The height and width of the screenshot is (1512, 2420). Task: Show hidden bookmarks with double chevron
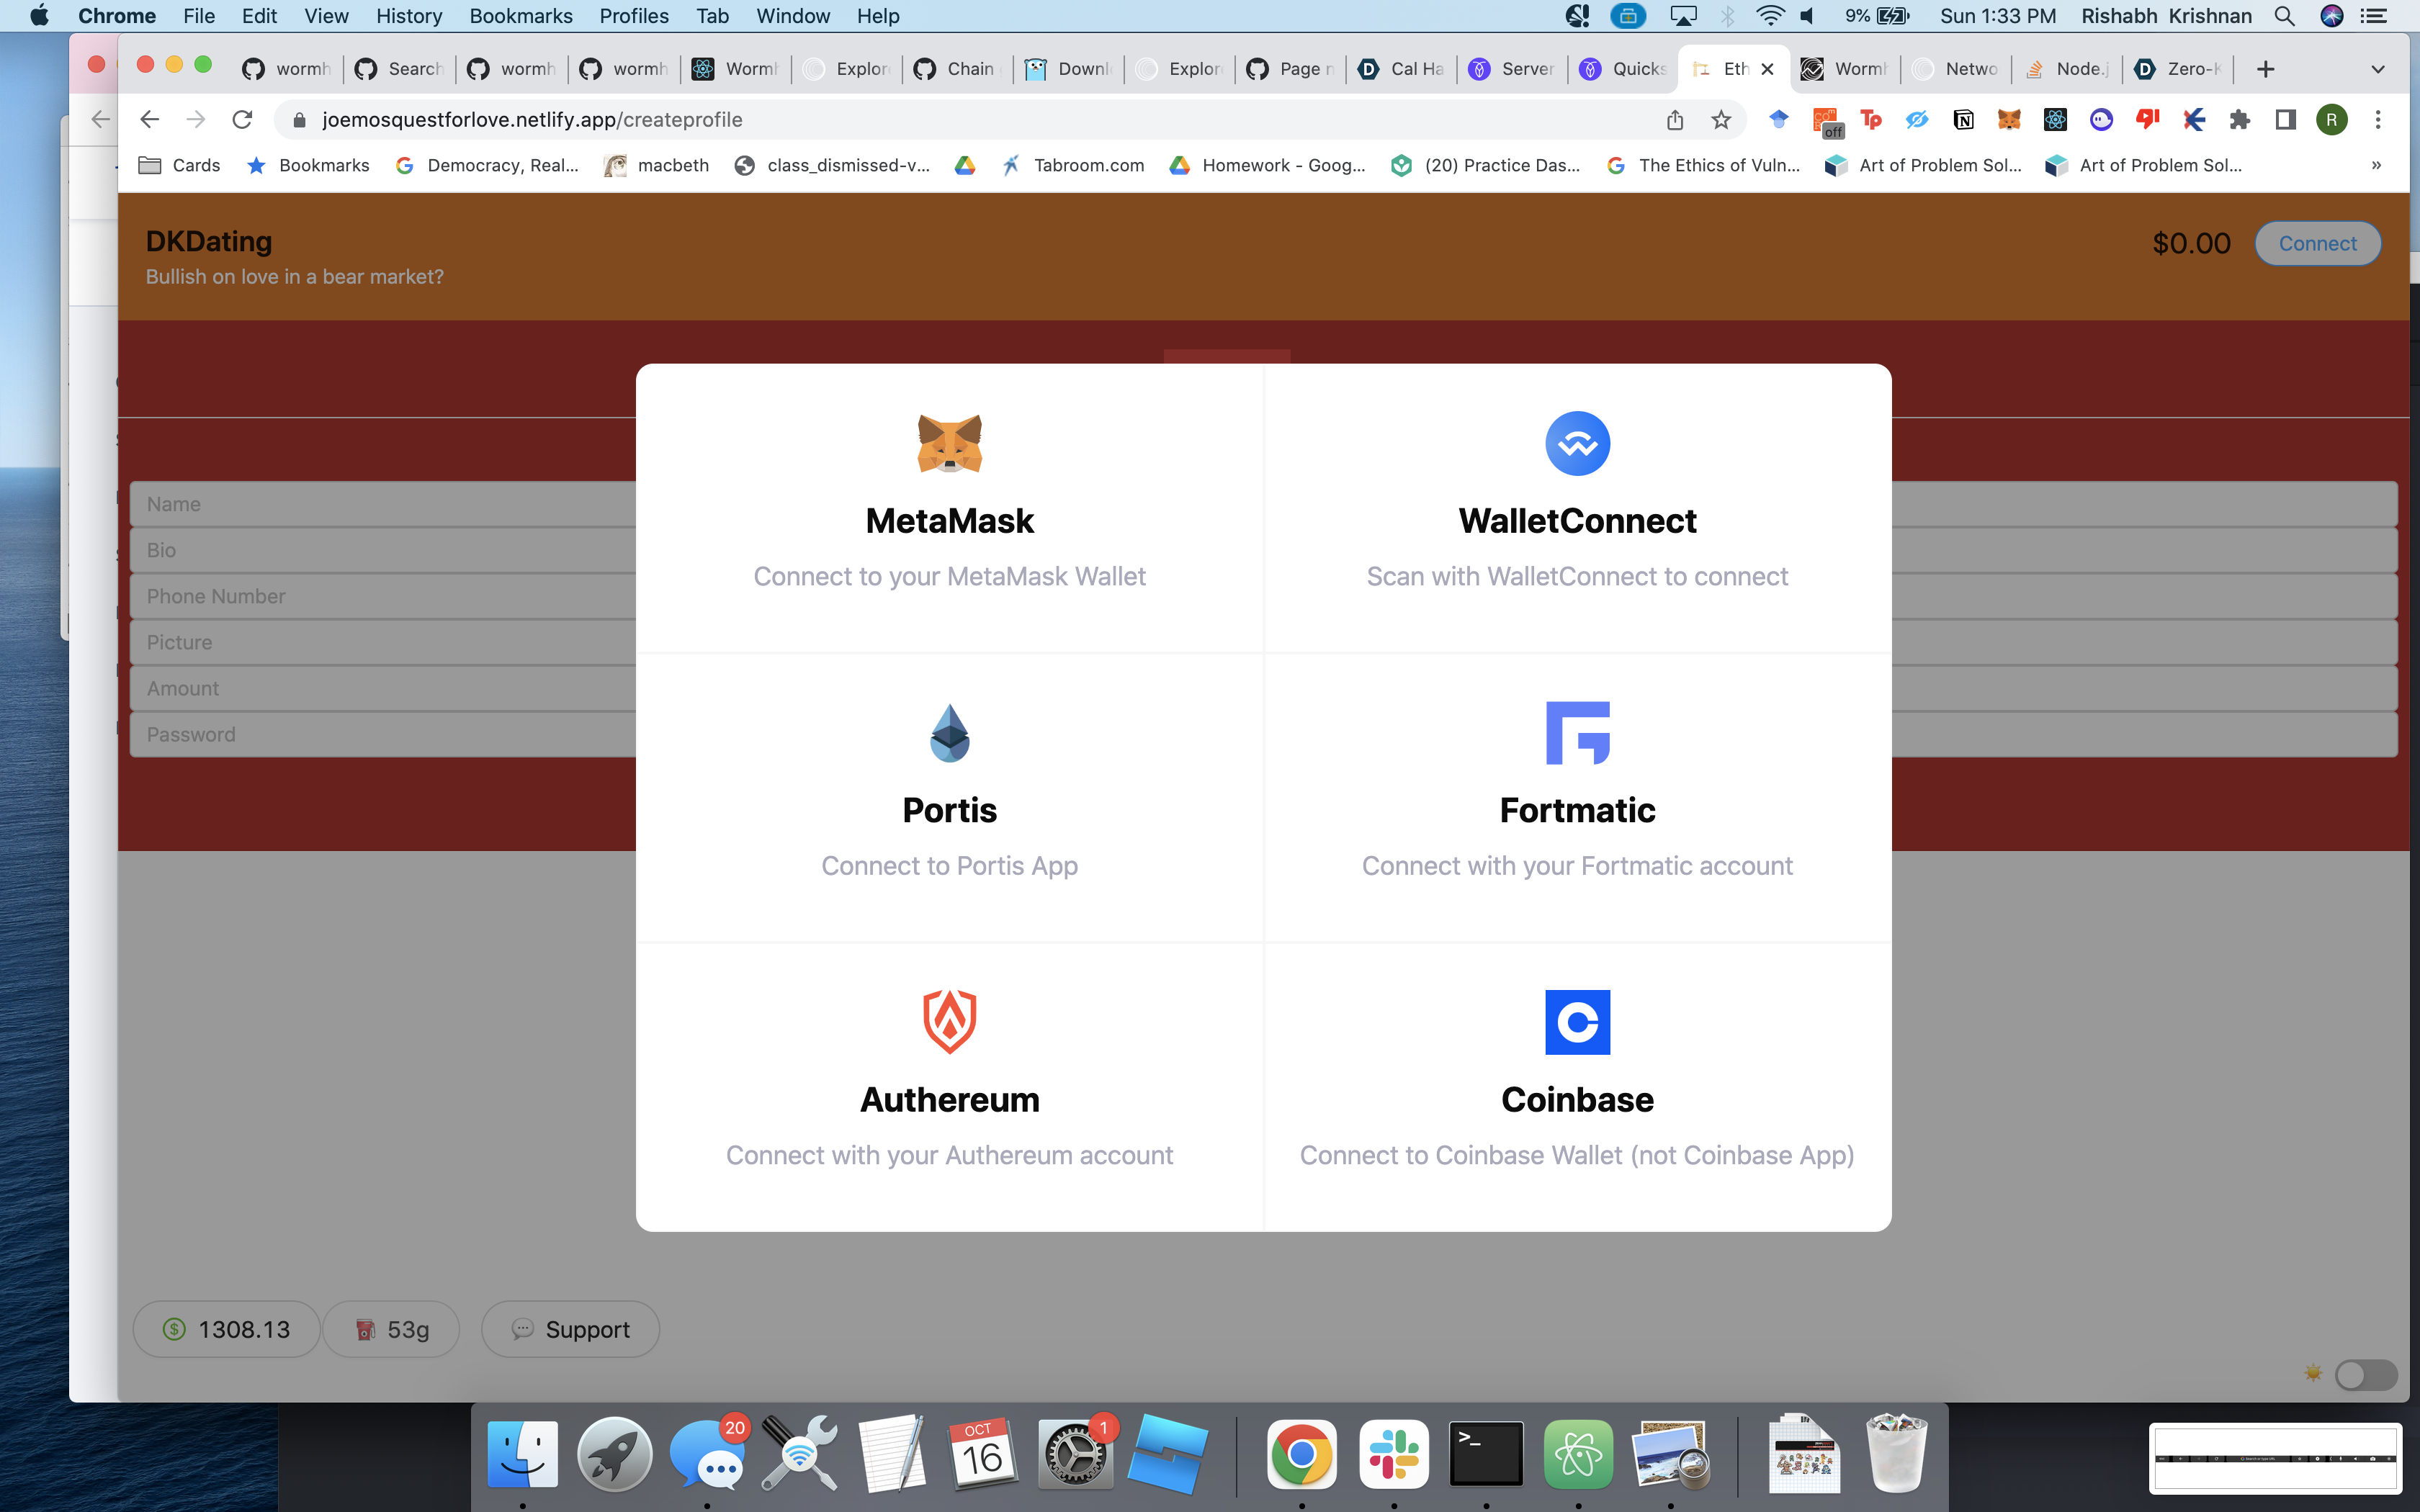2376,165
